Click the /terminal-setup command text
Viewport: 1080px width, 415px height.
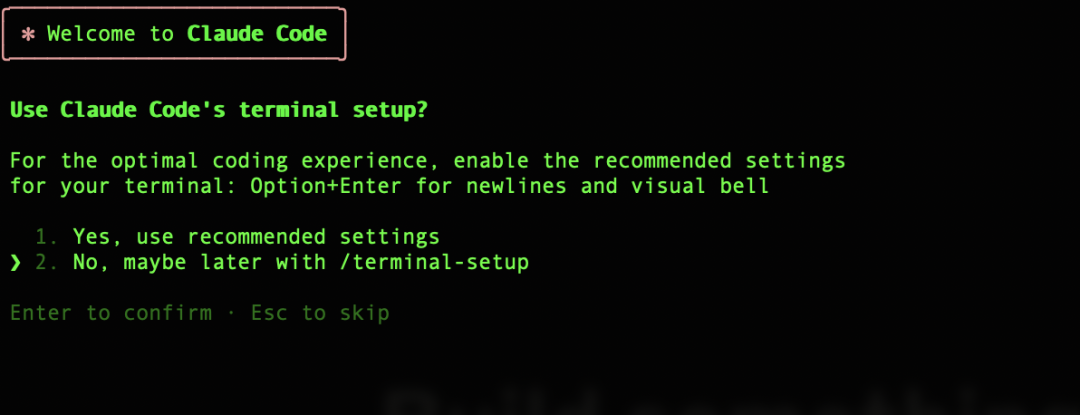(435, 263)
